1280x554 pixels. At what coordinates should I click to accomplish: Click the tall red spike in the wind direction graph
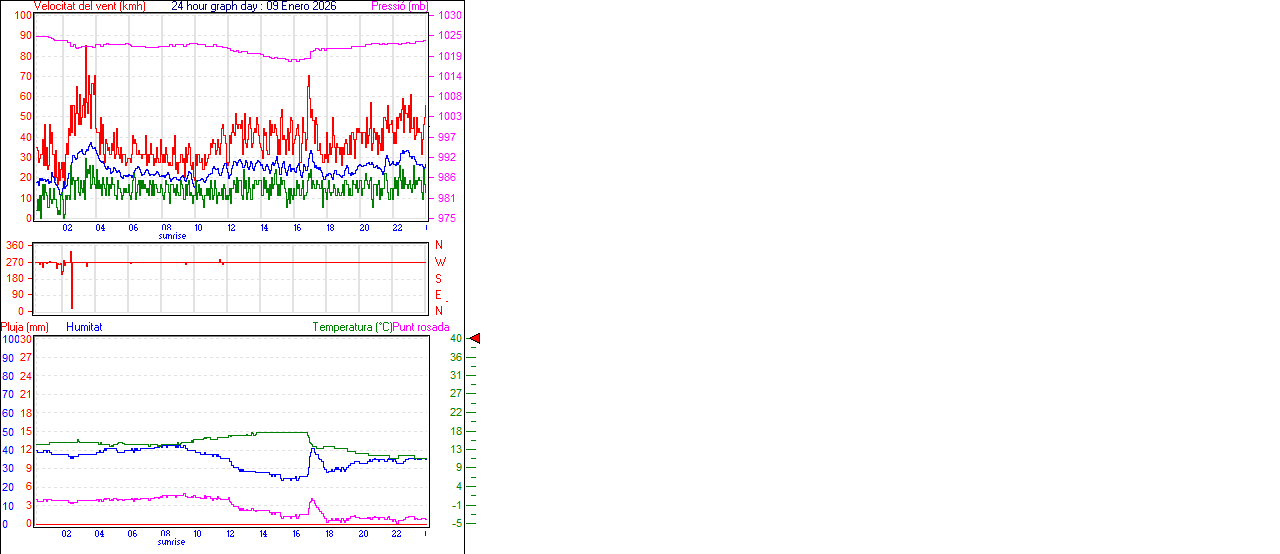coord(71,280)
